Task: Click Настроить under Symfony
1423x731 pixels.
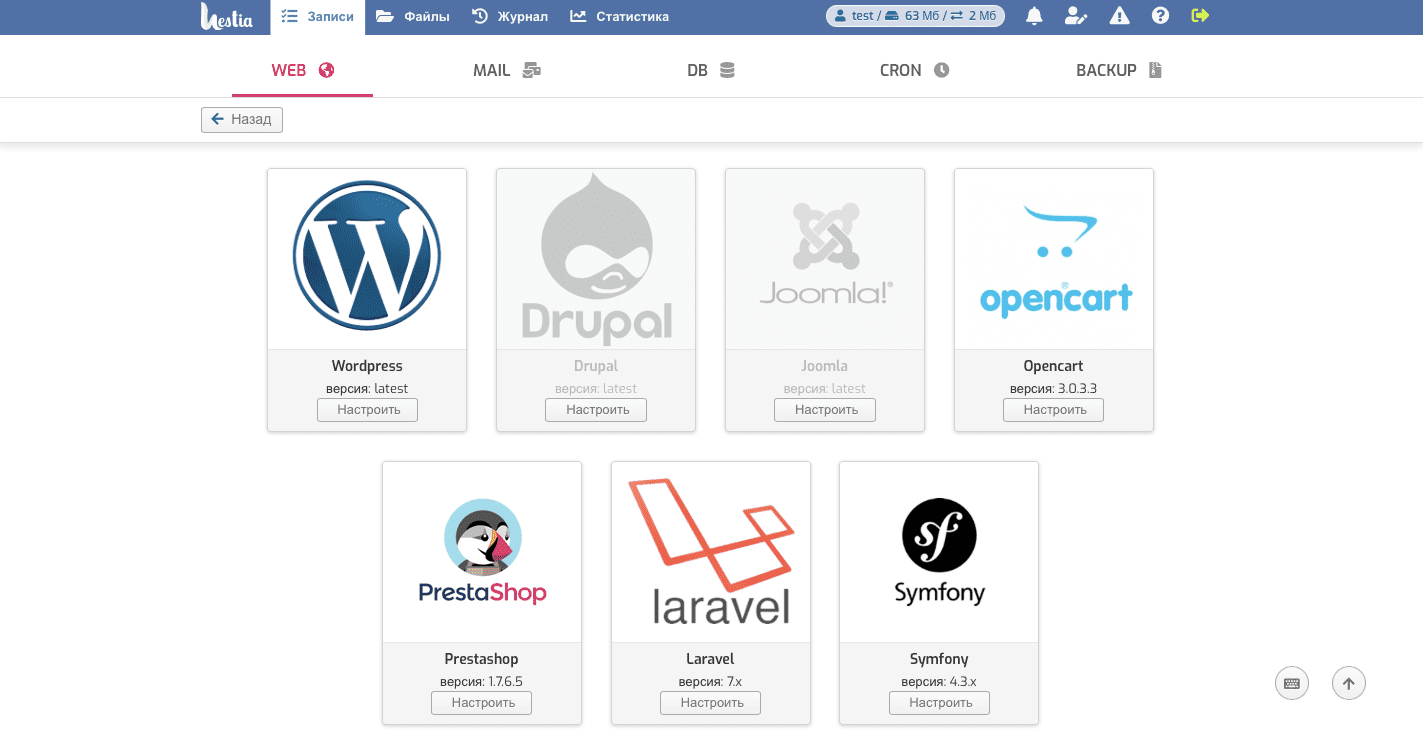Action: tap(940, 703)
